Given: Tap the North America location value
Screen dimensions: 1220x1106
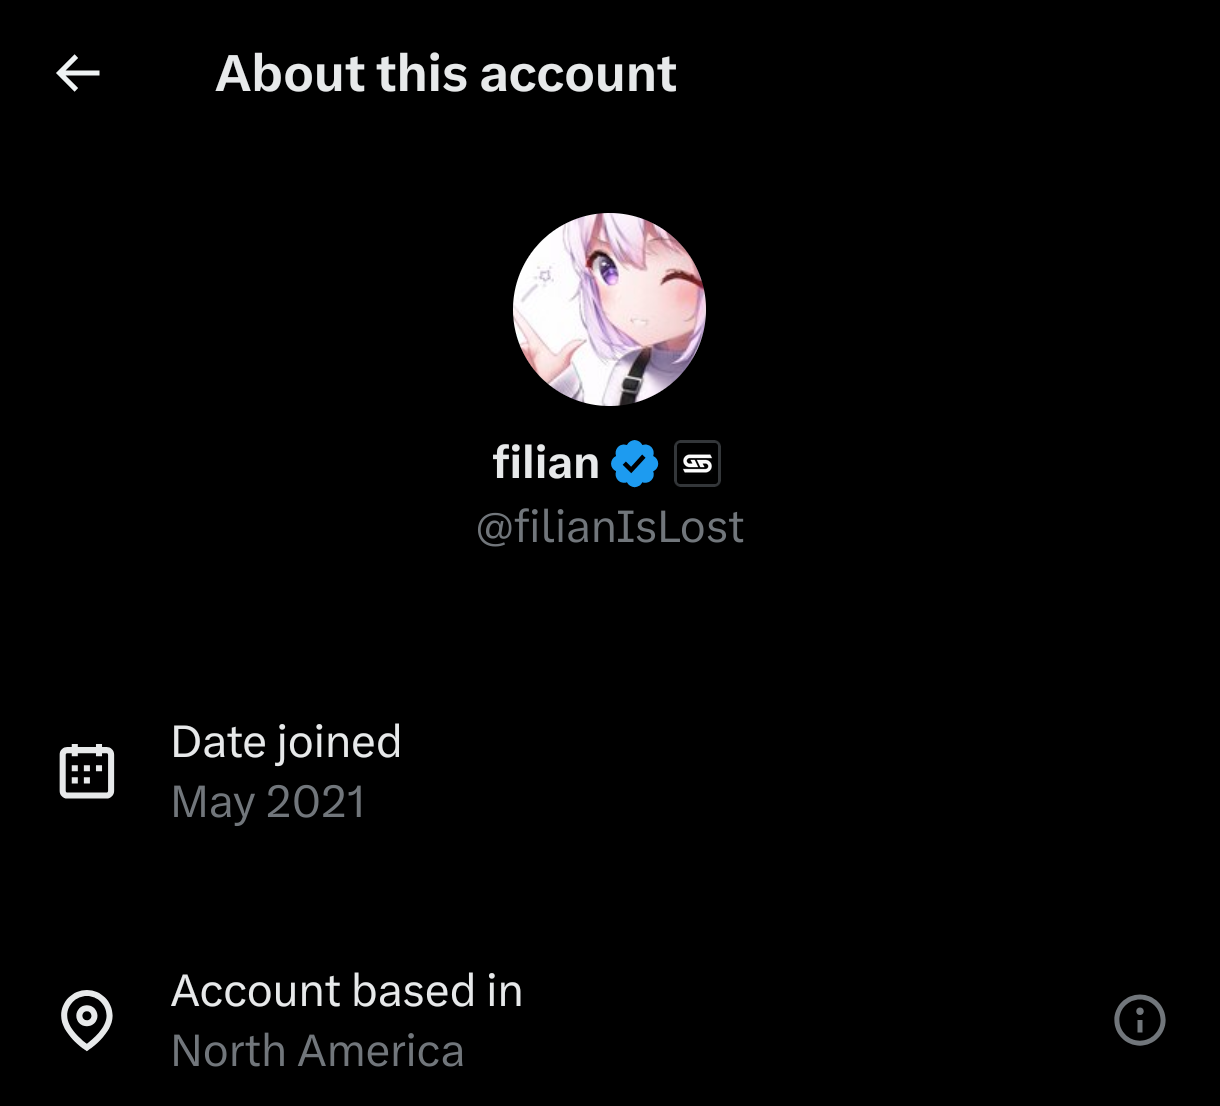Looking at the screenshot, I should [317, 1051].
